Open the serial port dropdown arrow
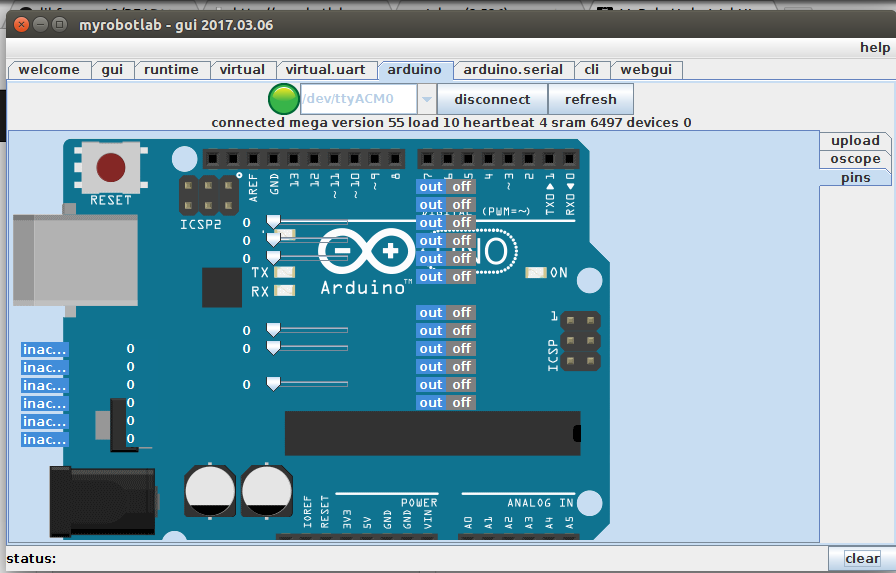The image size is (896, 573). coord(427,99)
